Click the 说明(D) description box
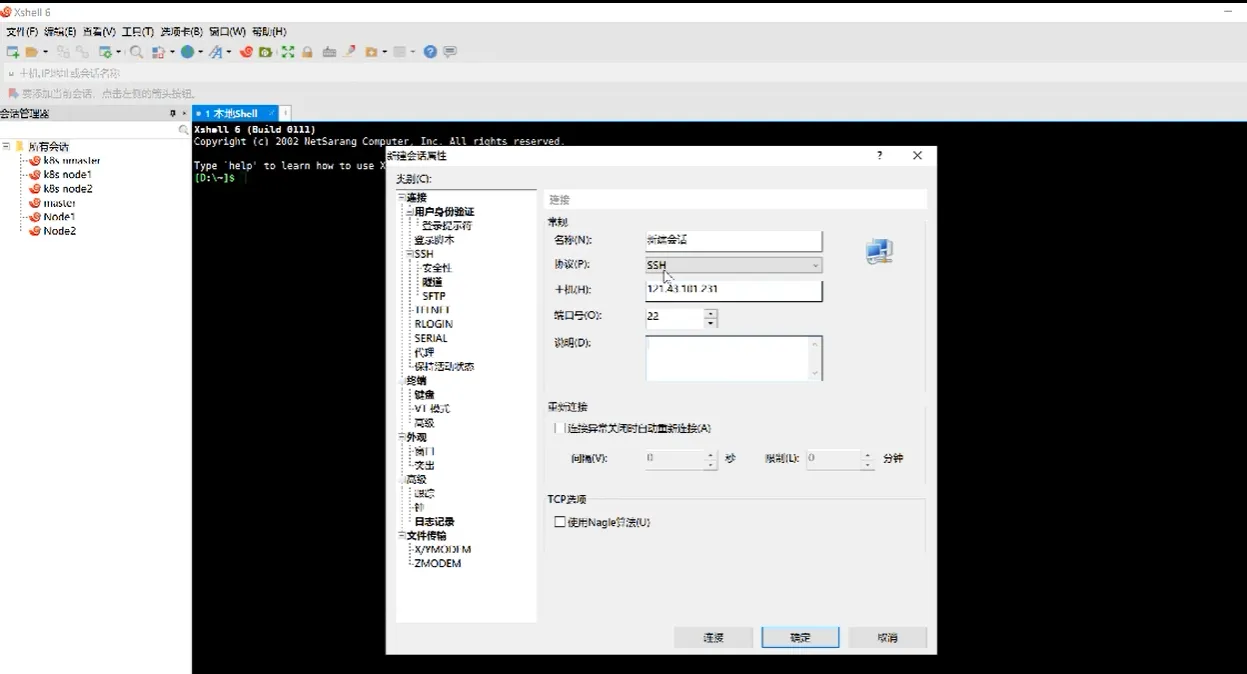The height and width of the screenshot is (674, 1247). [734, 358]
